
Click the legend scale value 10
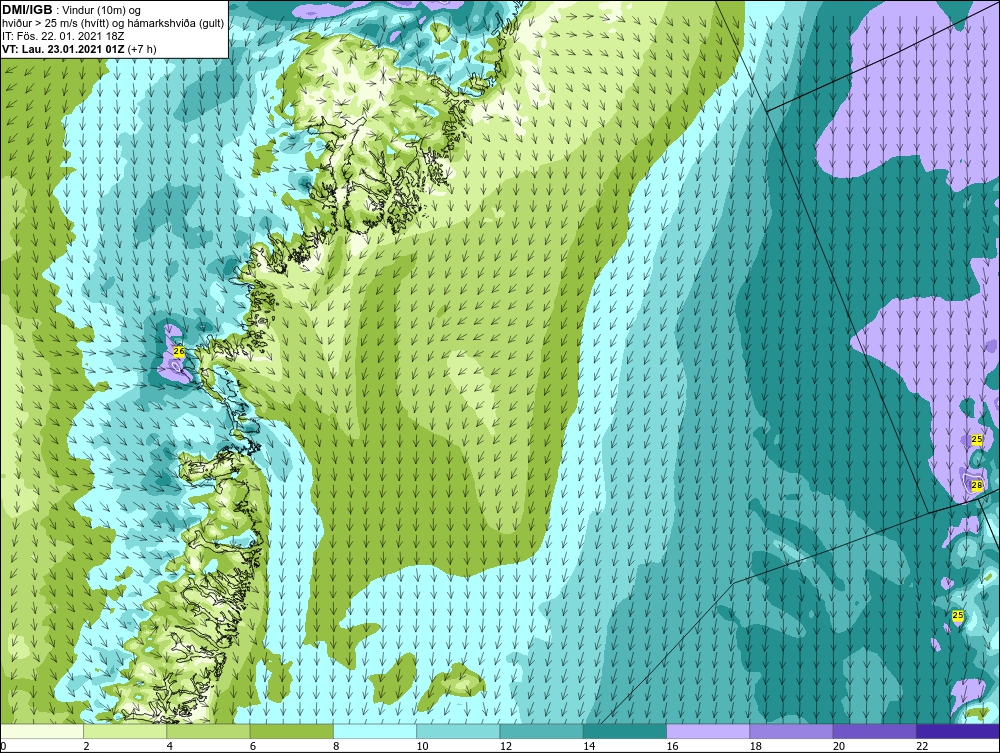pos(422,747)
